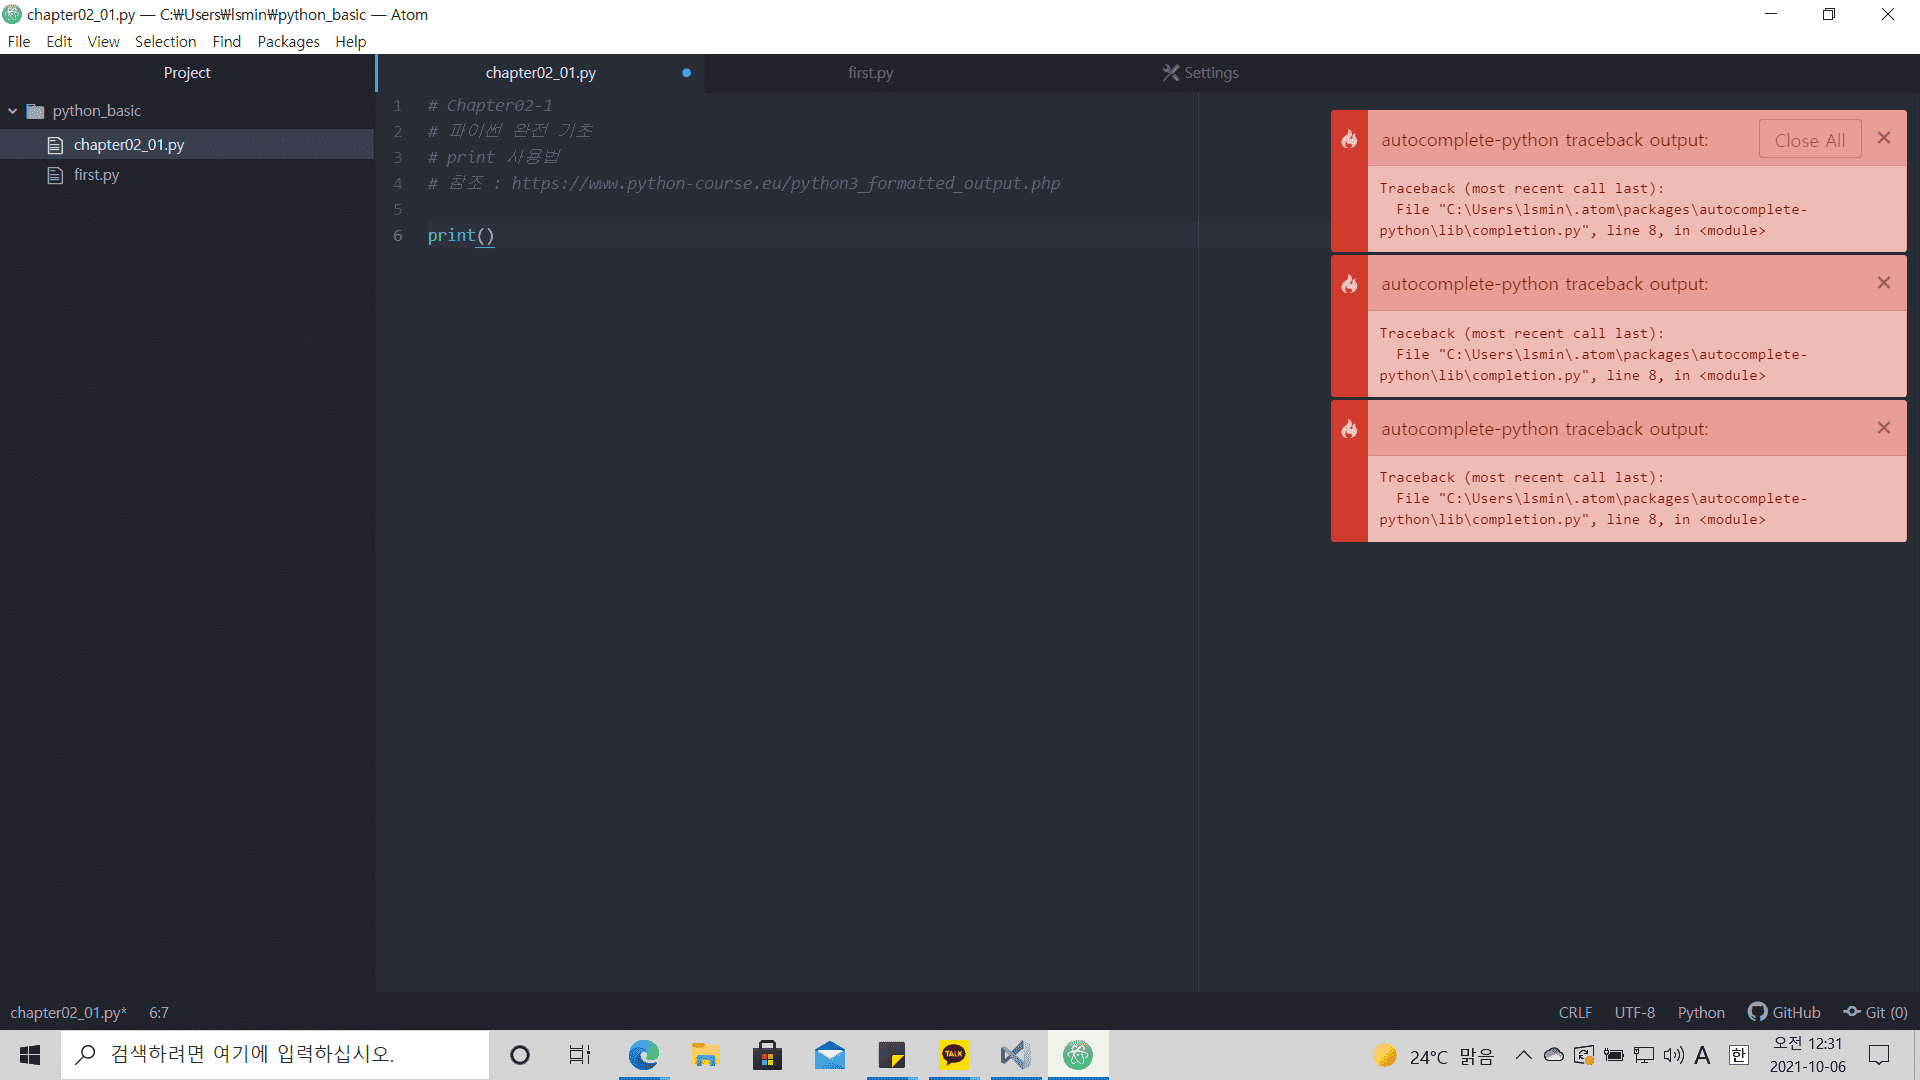Click the Windows taskbar search box
Viewport: 1920px width, 1080px height.
[x=275, y=1055]
